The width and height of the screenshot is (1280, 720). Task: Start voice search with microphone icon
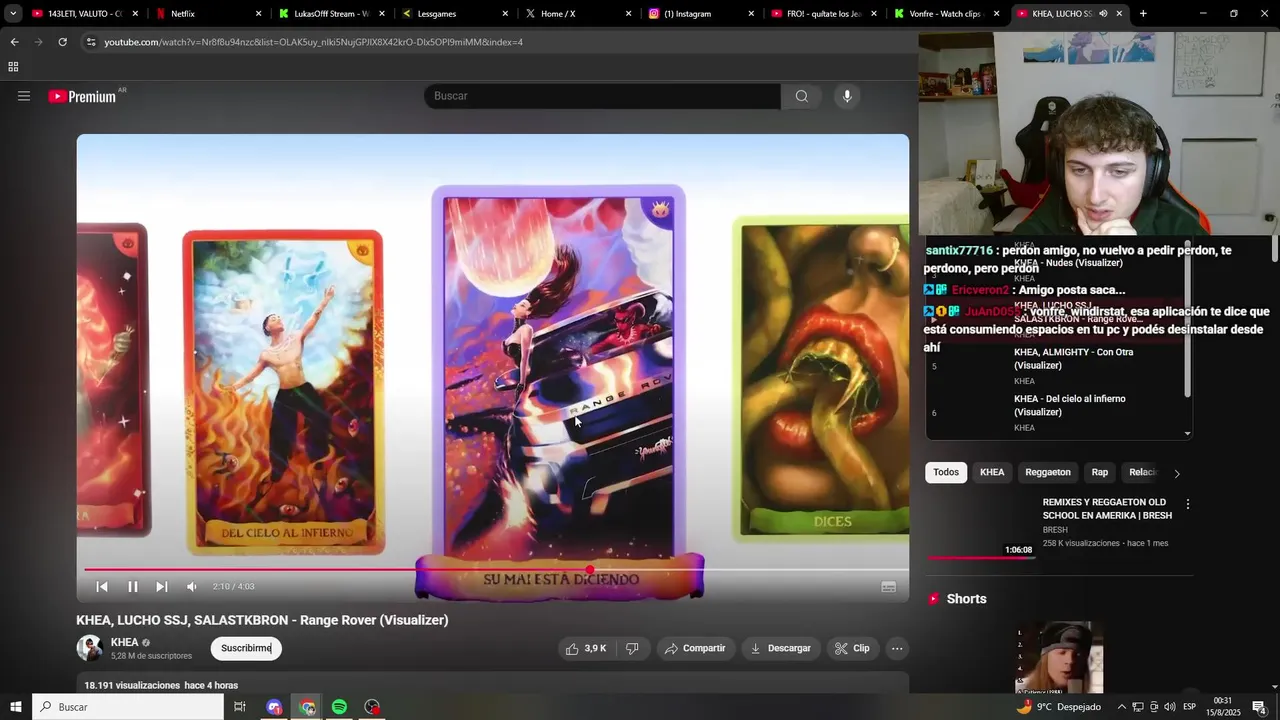(847, 96)
